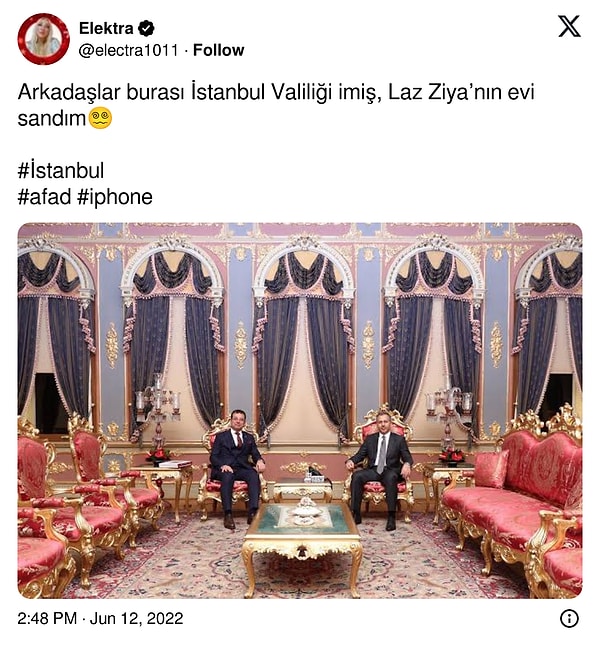The width and height of the screenshot is (600, 649).
Task: Click the verified badge next to Elektra
Action: pyautogui.click(x=146, y=29)
